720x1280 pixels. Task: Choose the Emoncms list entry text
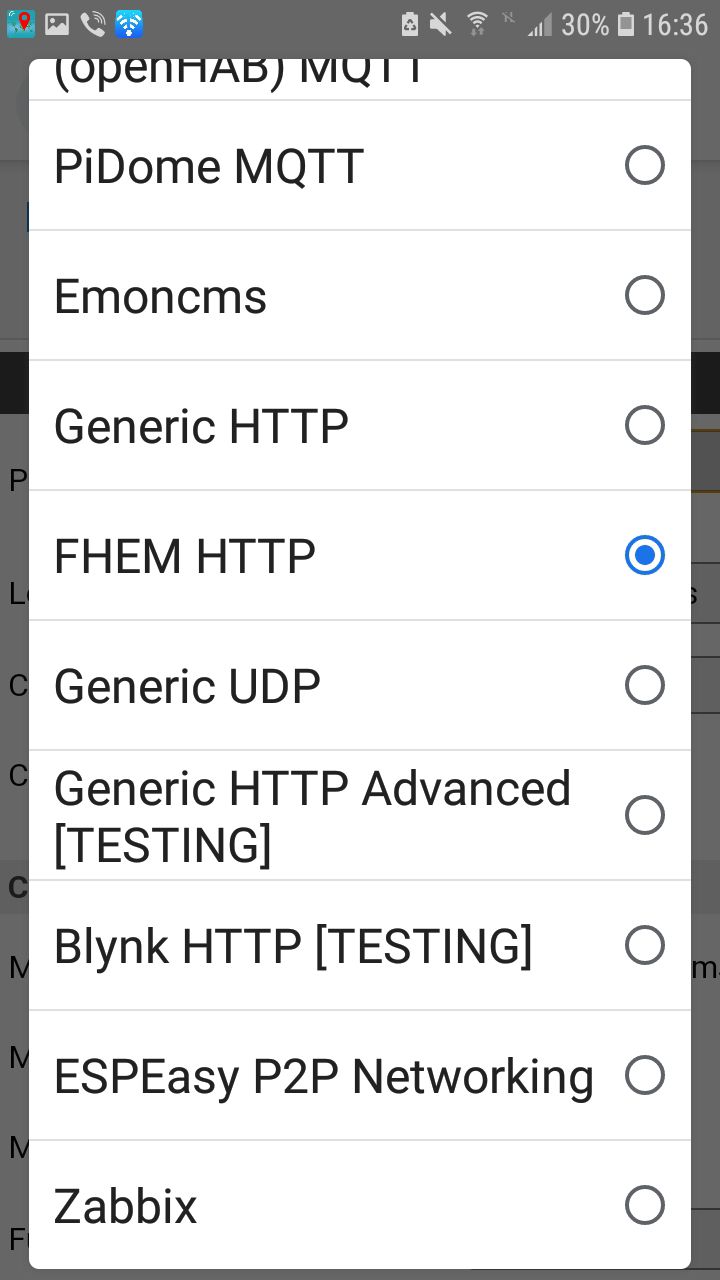pyautogui.click(x=160, y=296)
